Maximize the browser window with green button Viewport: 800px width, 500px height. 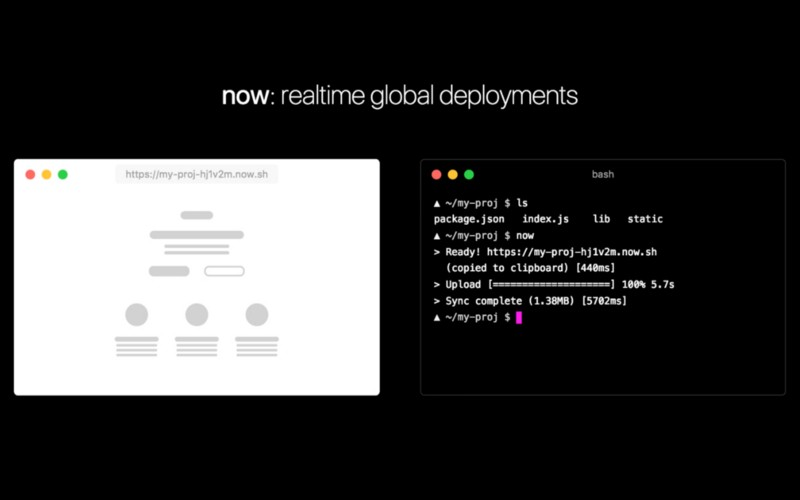tap(63, 174)
